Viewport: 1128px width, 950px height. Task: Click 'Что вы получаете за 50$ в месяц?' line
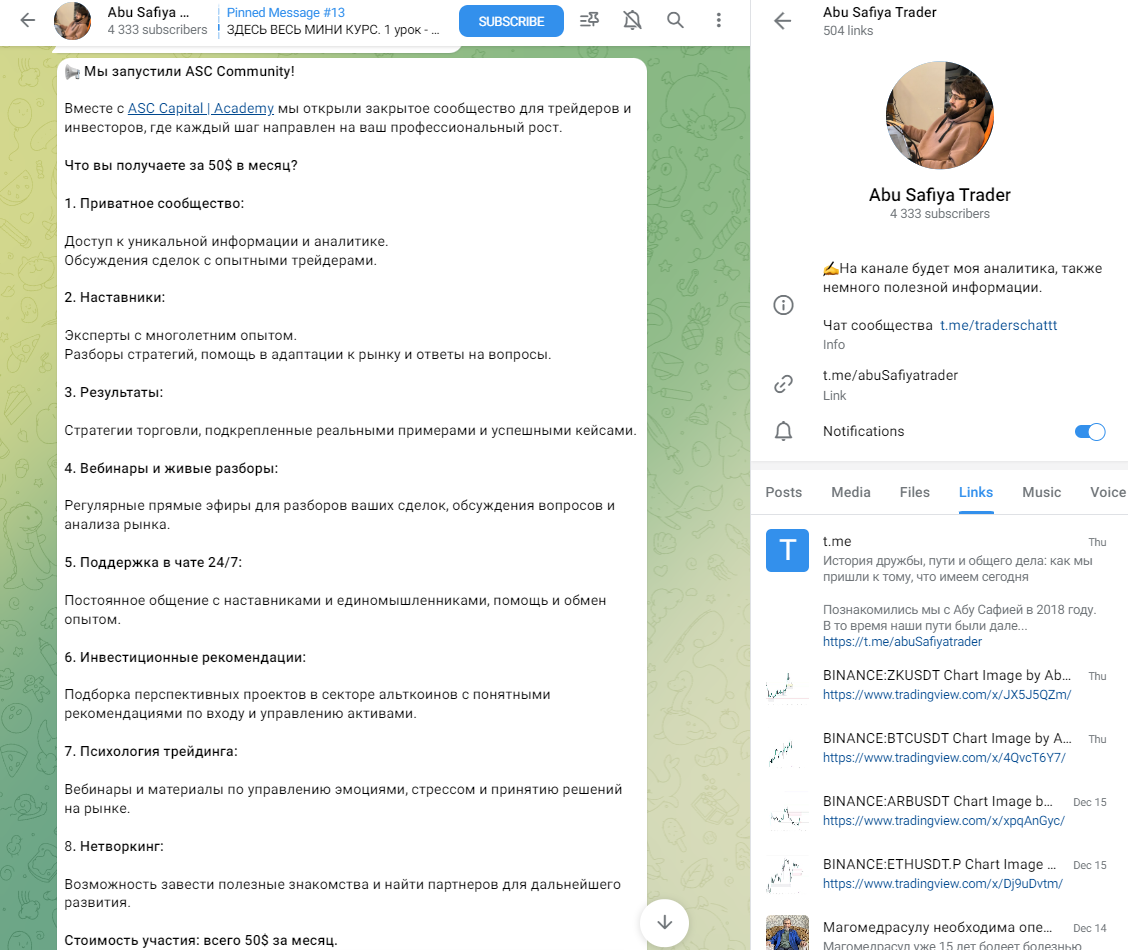tap(181, 165)
